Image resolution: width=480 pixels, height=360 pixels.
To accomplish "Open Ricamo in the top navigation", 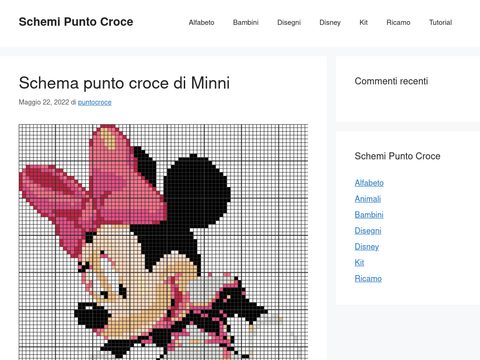I will (398, 22).
